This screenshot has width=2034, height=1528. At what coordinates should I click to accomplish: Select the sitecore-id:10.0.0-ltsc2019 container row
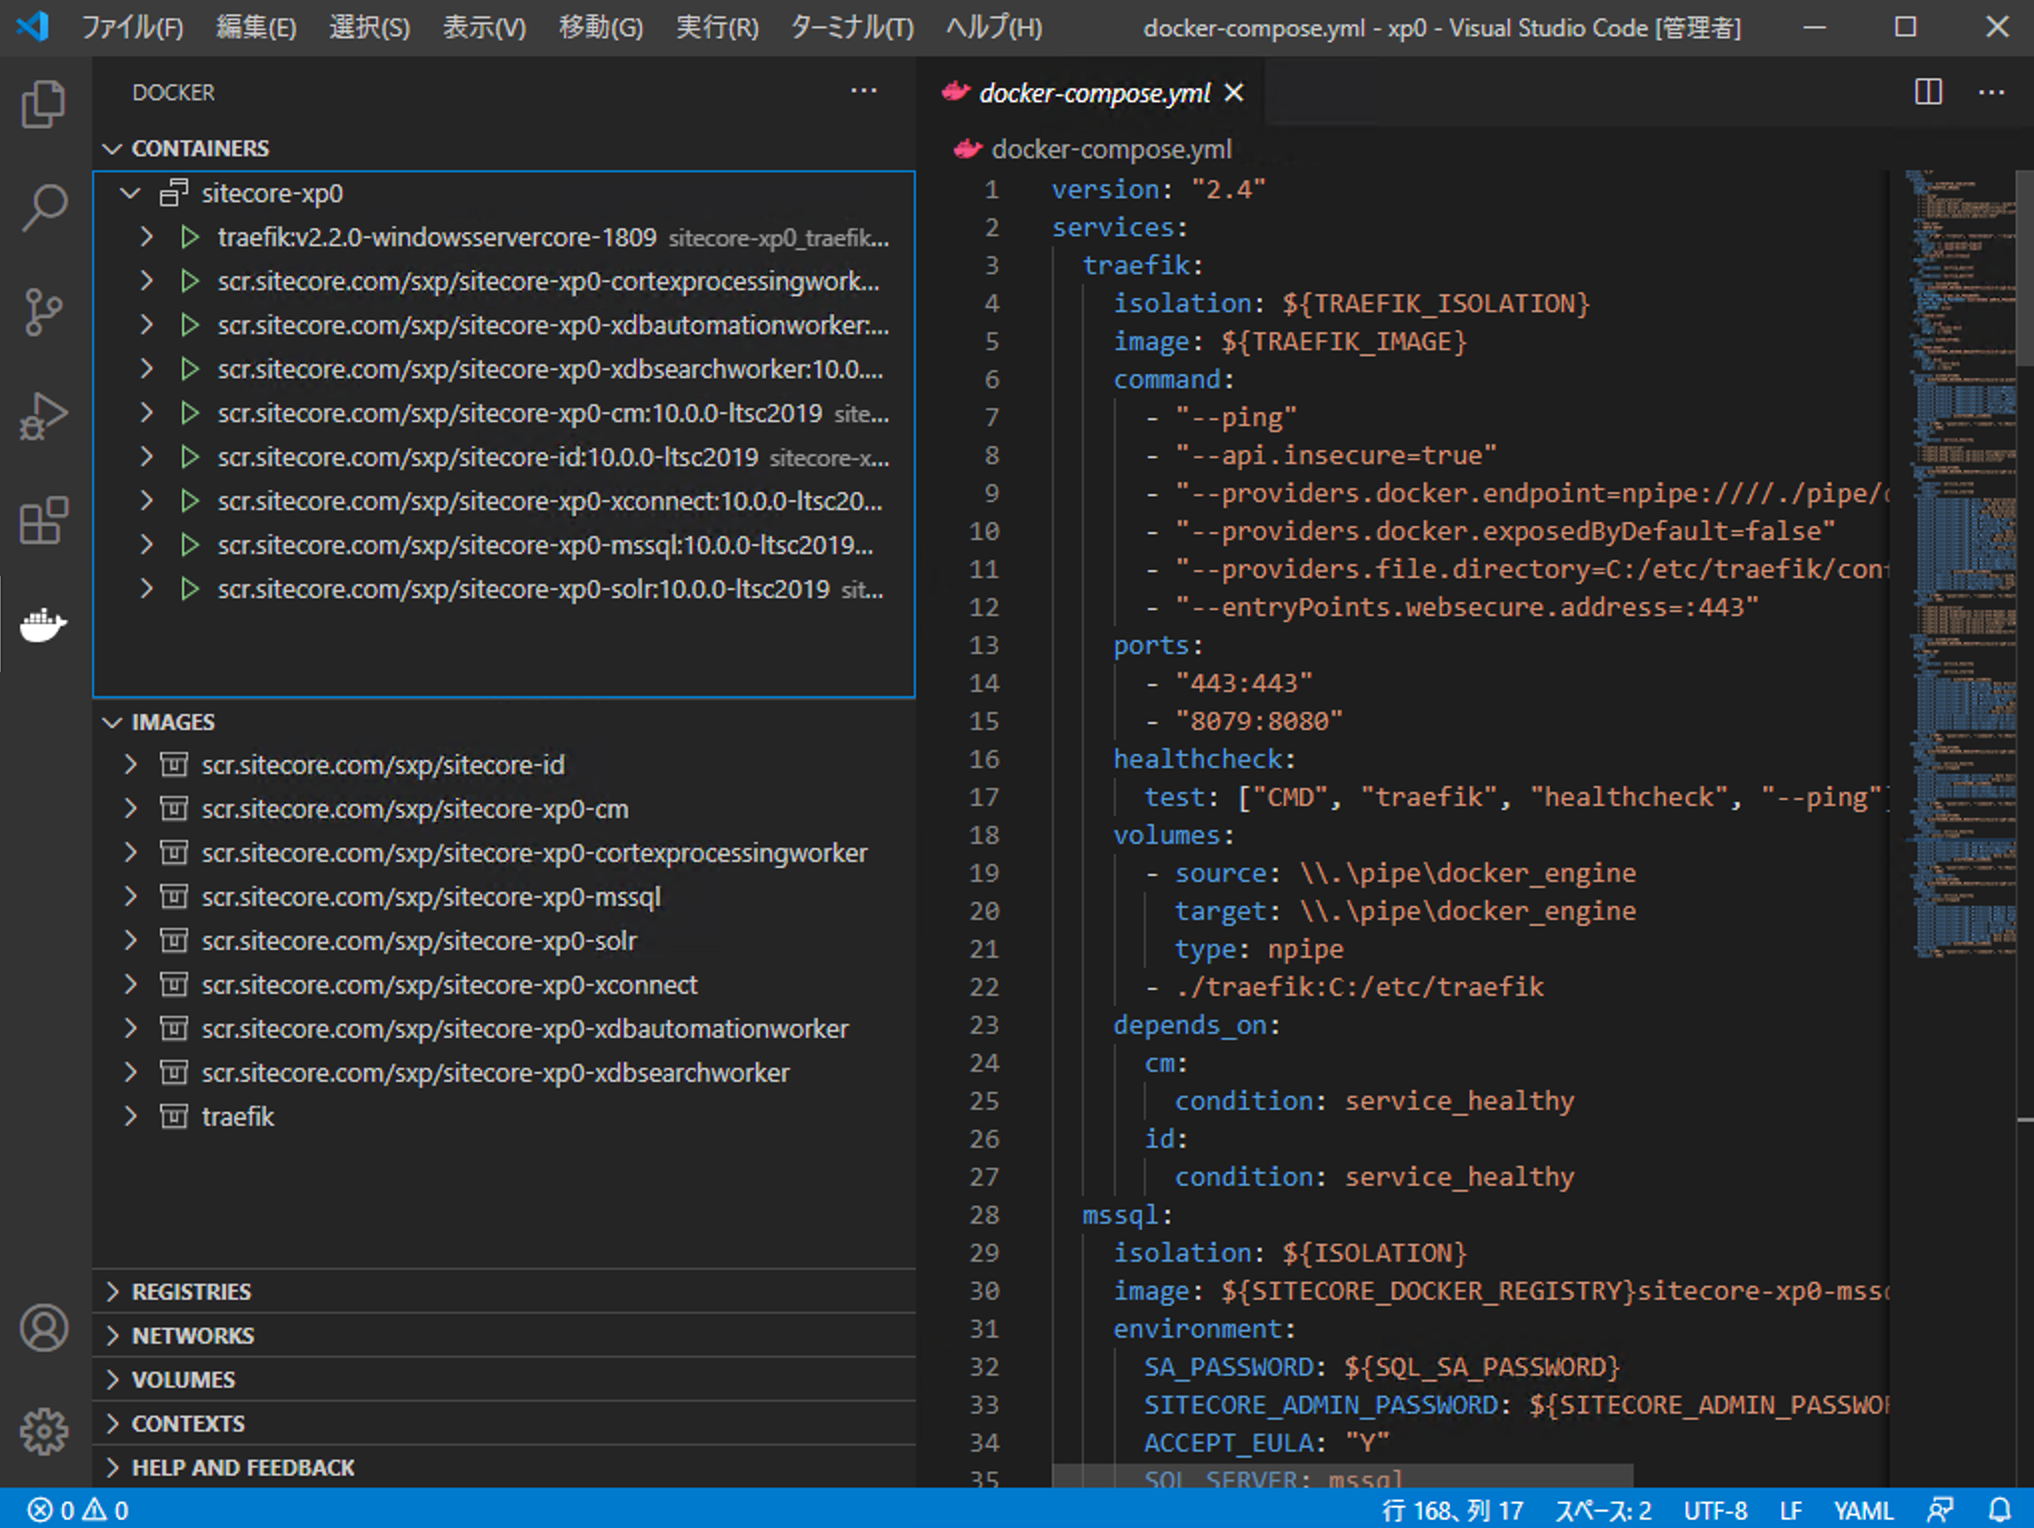pos(504,457)
